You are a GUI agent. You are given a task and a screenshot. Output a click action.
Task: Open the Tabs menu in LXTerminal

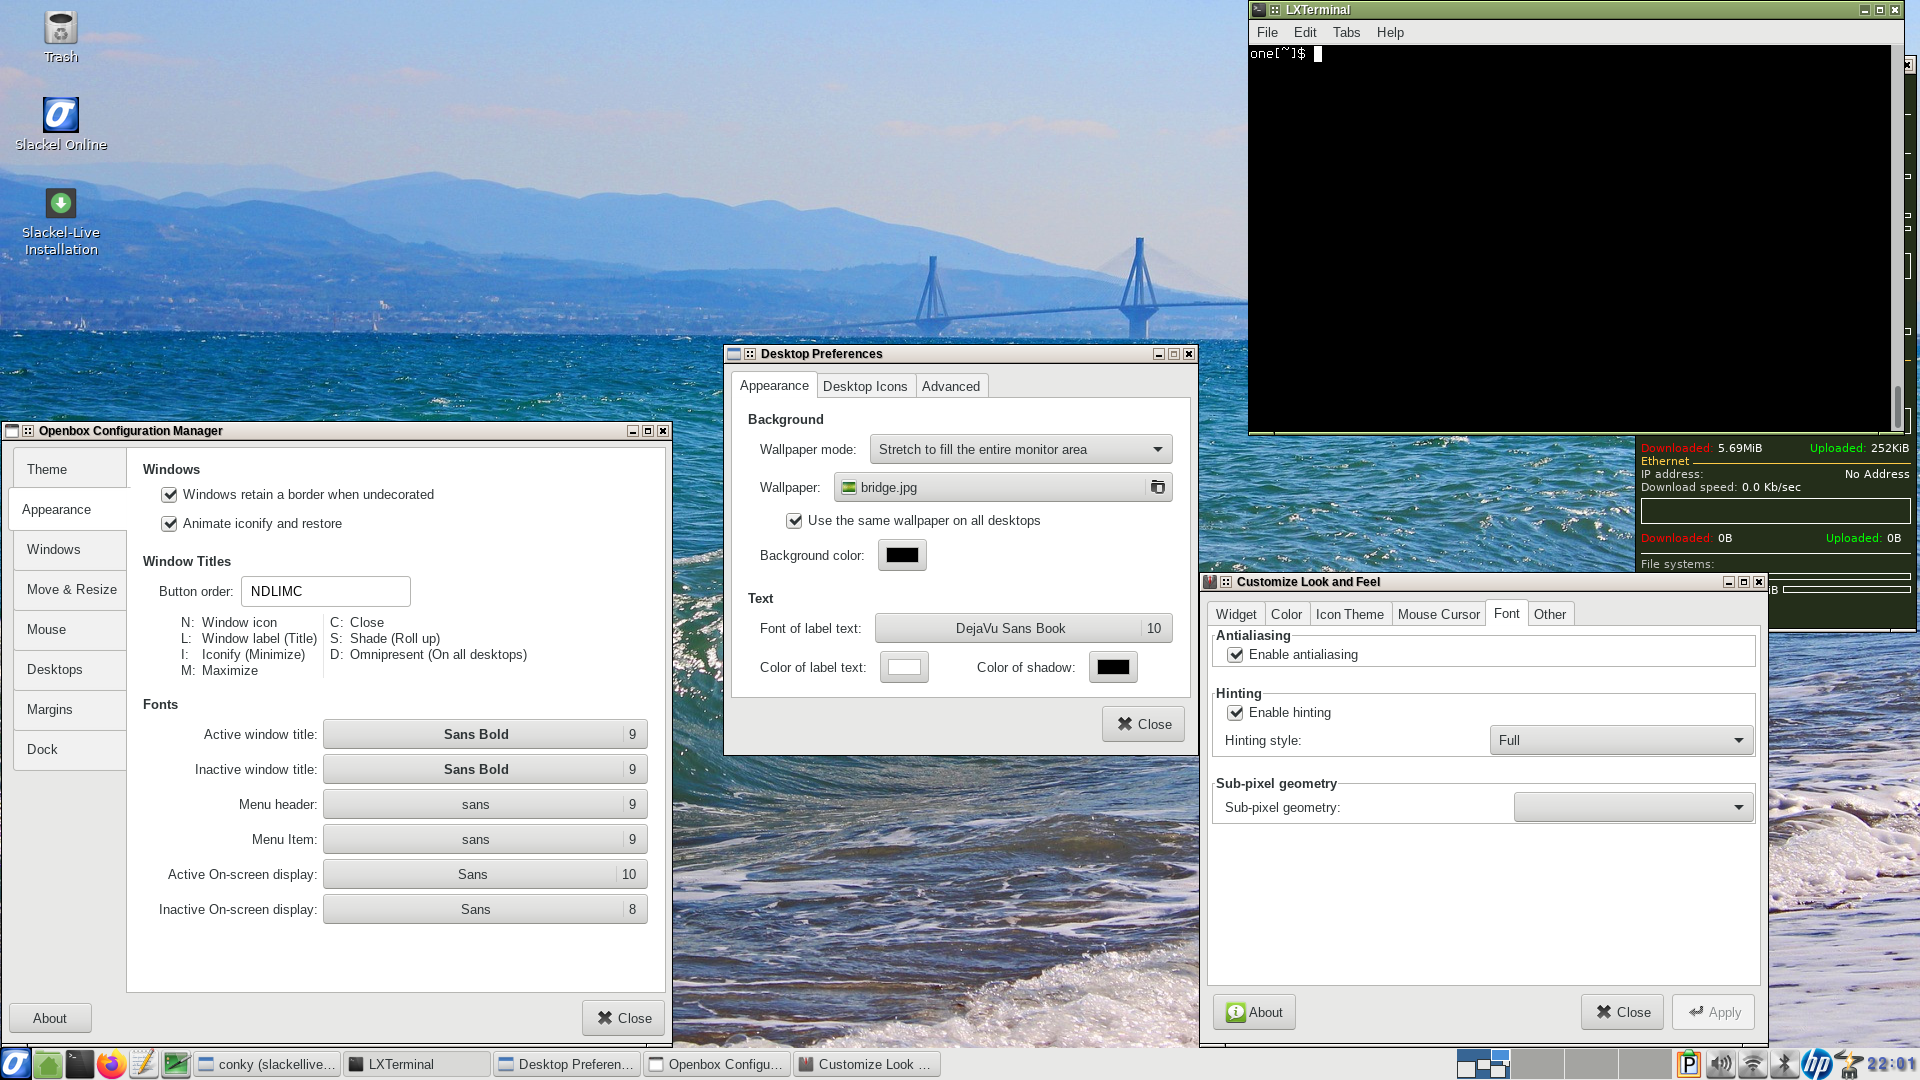click(x=1346, y=32)
